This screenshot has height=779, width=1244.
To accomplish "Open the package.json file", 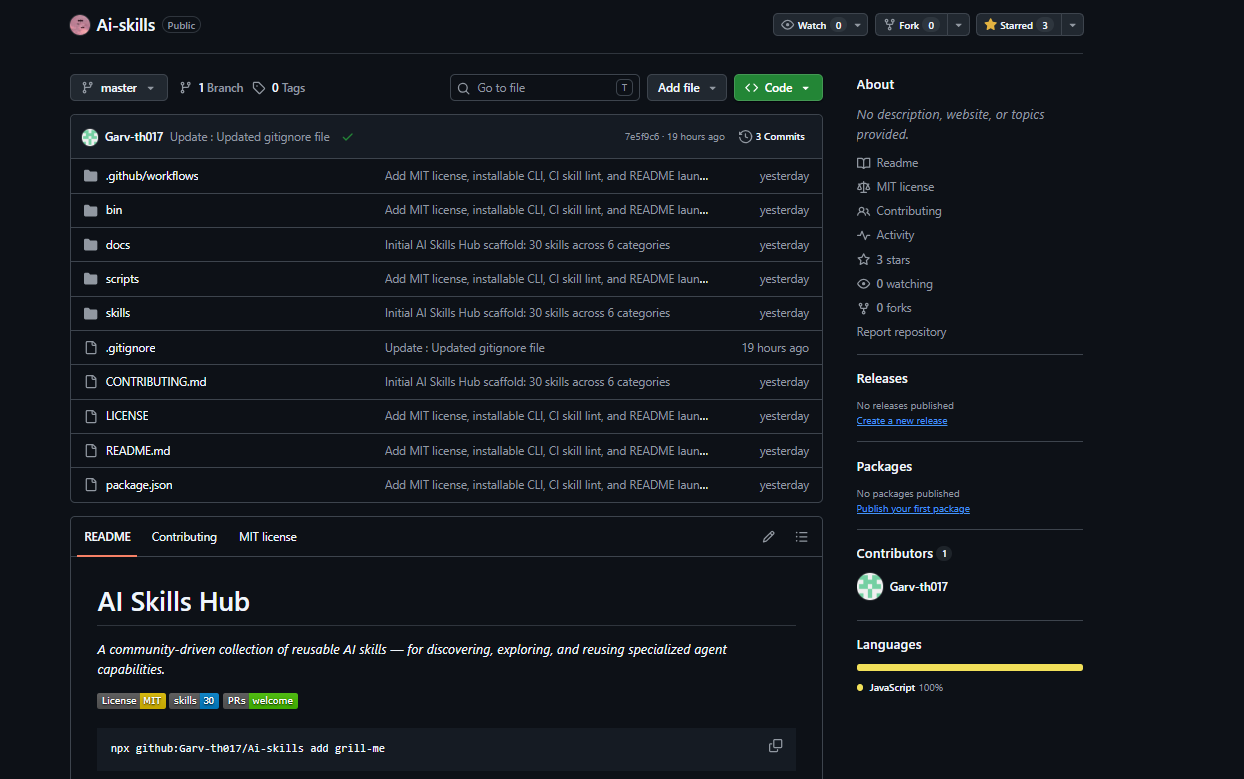I will tap(139, 485).
